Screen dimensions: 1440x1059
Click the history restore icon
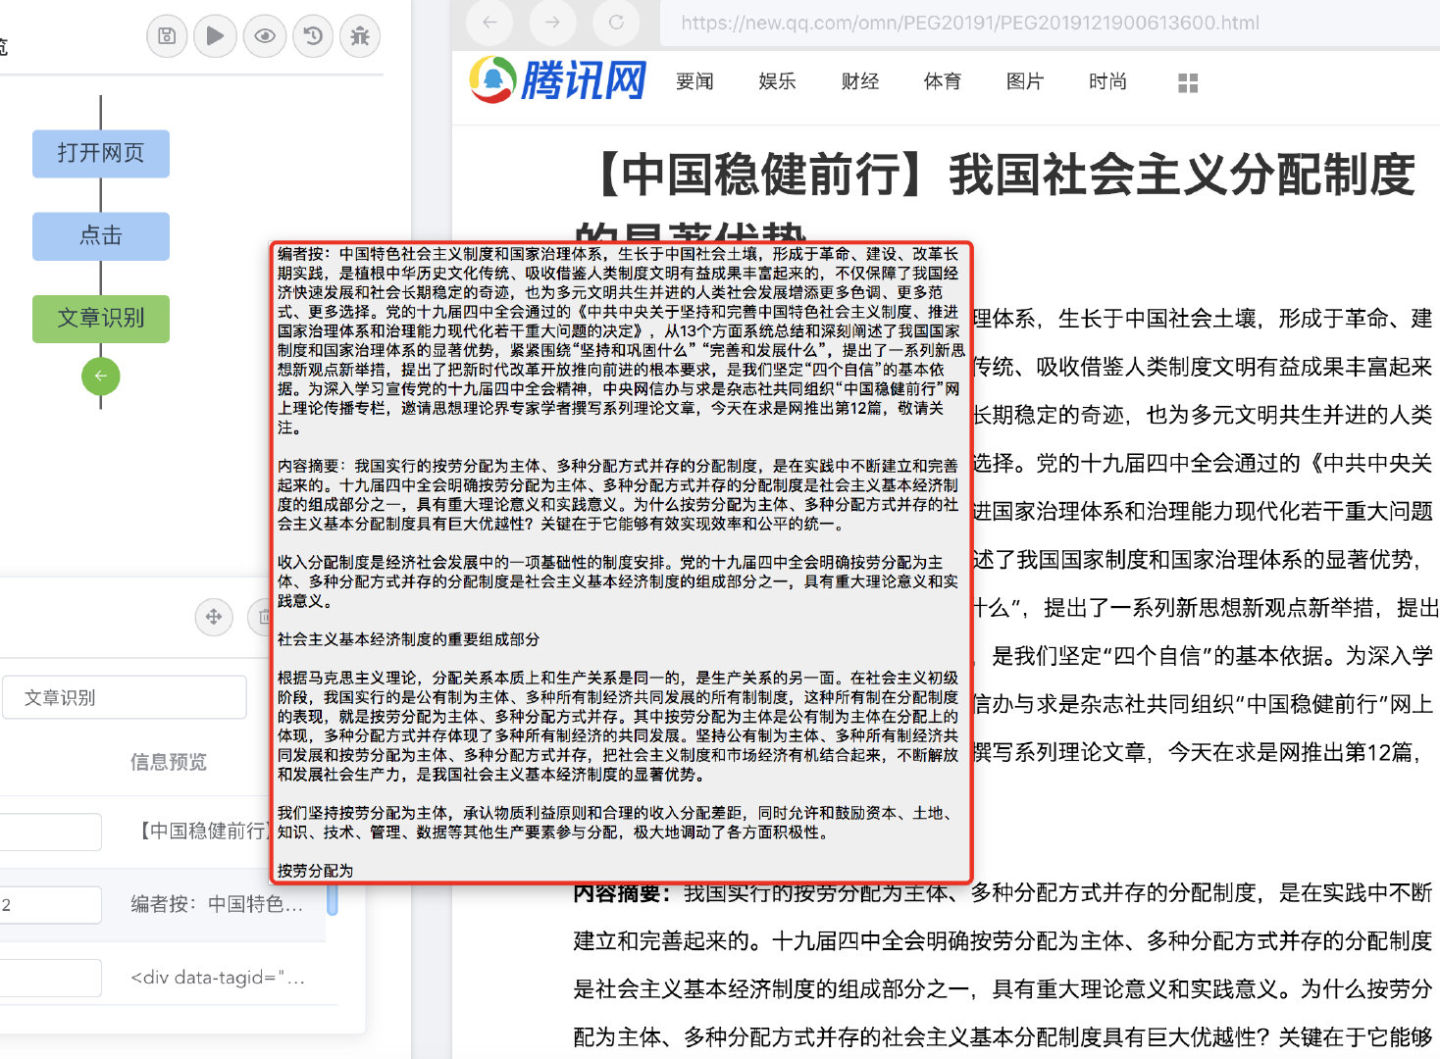(312, 36)
